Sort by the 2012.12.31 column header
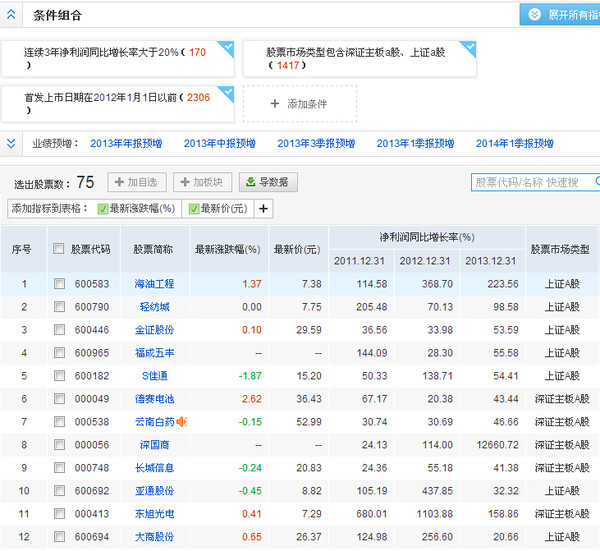This screenshot has height=551, width=600. 425,261
